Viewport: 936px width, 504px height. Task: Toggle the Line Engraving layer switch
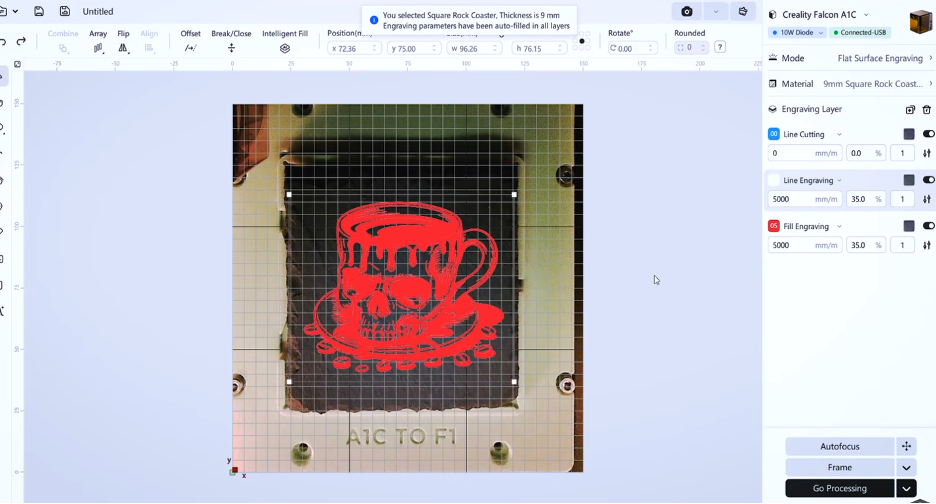point(928,180)
